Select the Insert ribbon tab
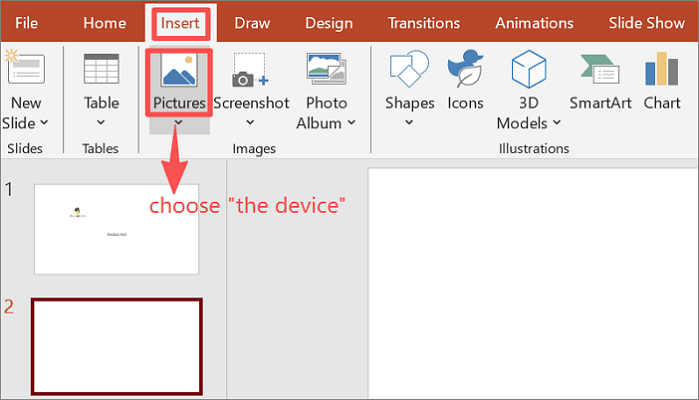Image resolution: width=699 pixels, height=400 pixels. (180, 23)
